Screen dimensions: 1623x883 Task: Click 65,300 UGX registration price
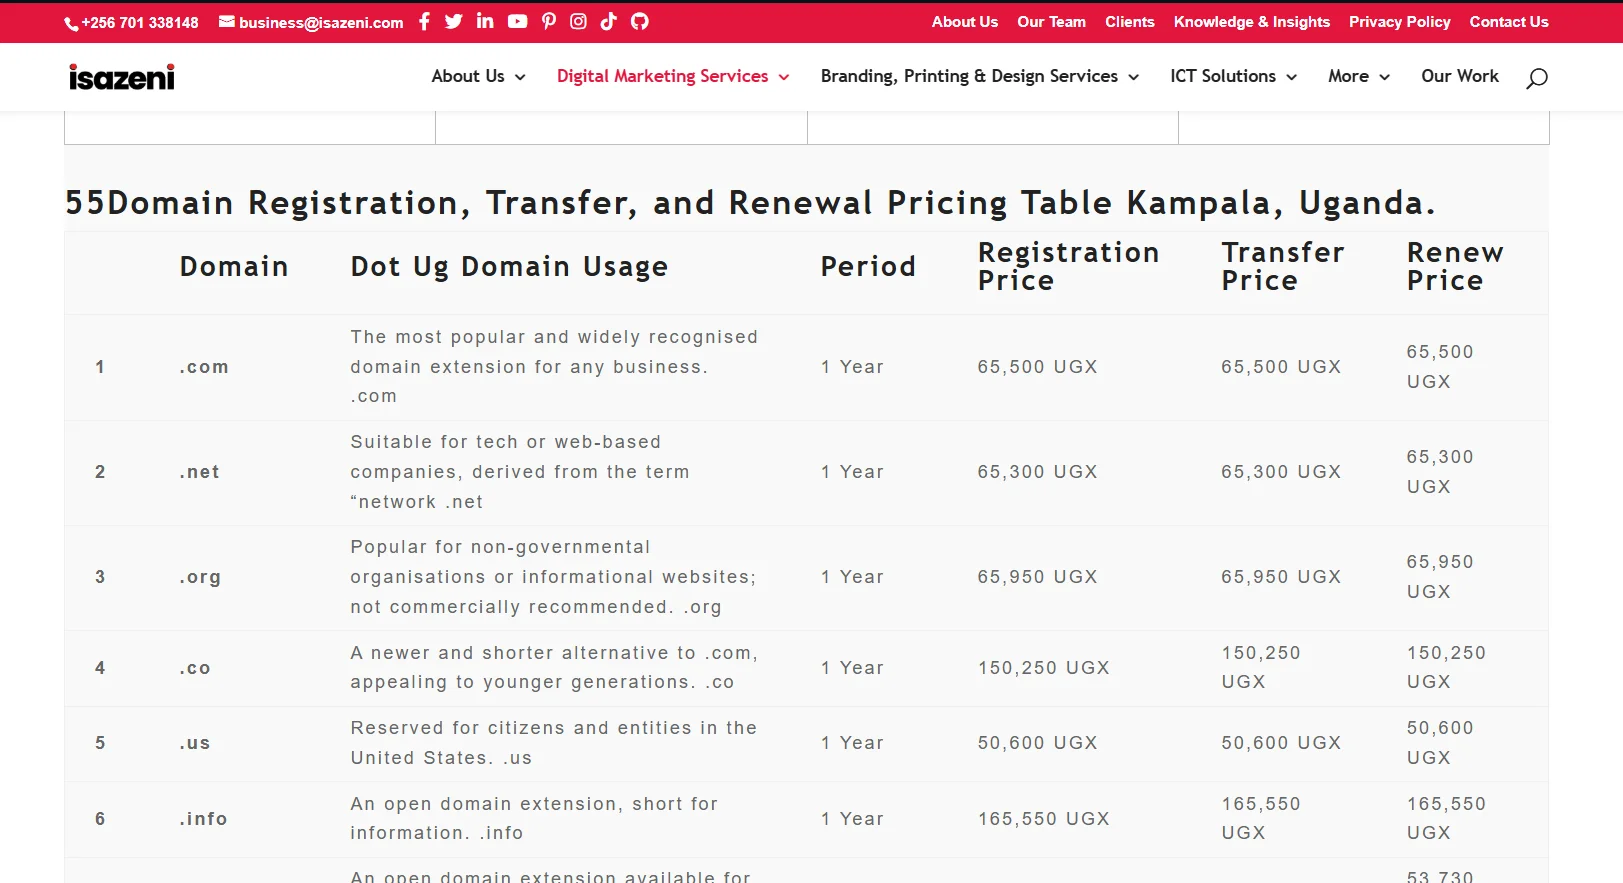pos(1037,472)
